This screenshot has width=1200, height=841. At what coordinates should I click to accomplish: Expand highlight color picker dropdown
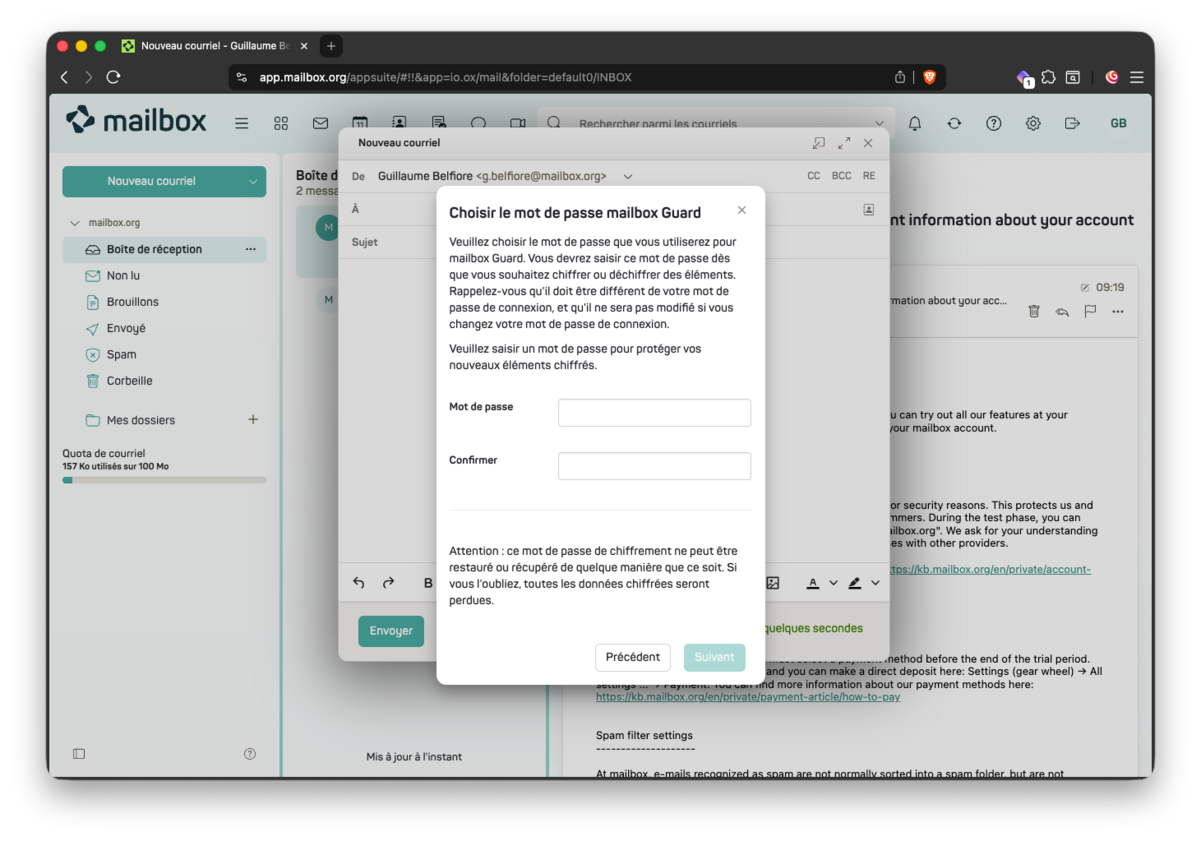(875, 583)
